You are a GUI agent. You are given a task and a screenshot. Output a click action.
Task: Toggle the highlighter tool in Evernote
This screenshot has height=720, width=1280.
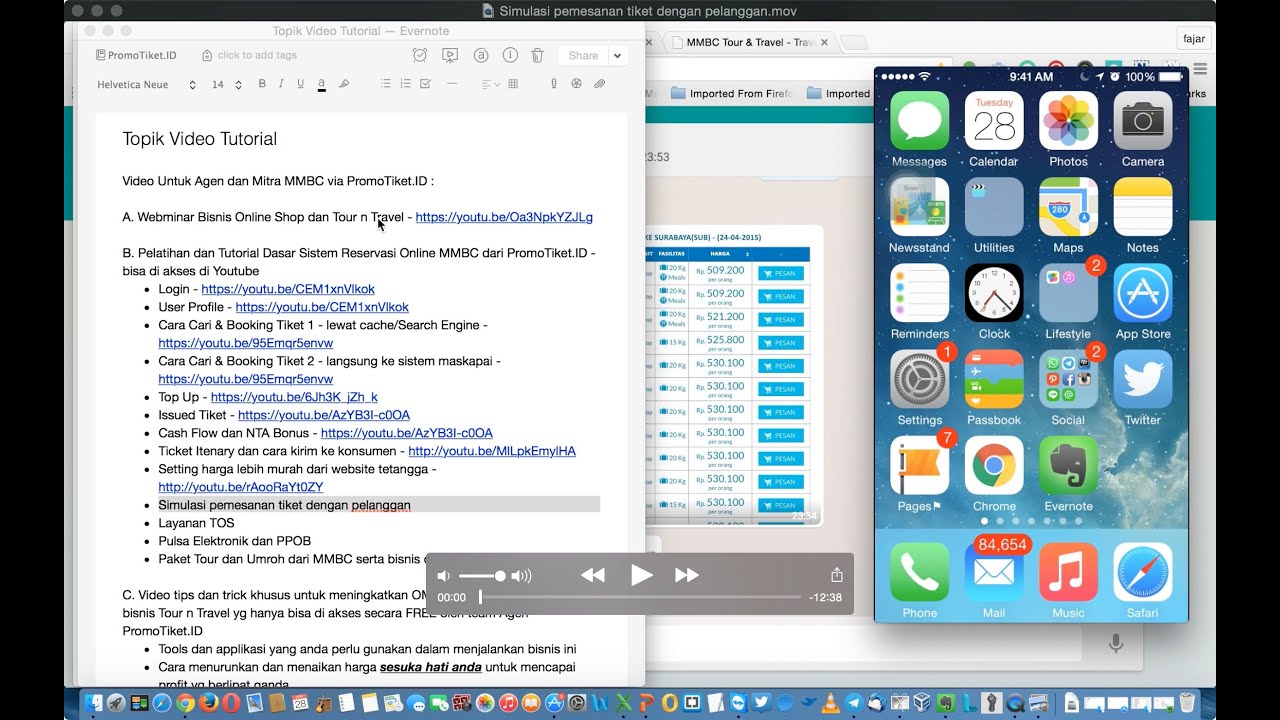click(x=343, y=84)
